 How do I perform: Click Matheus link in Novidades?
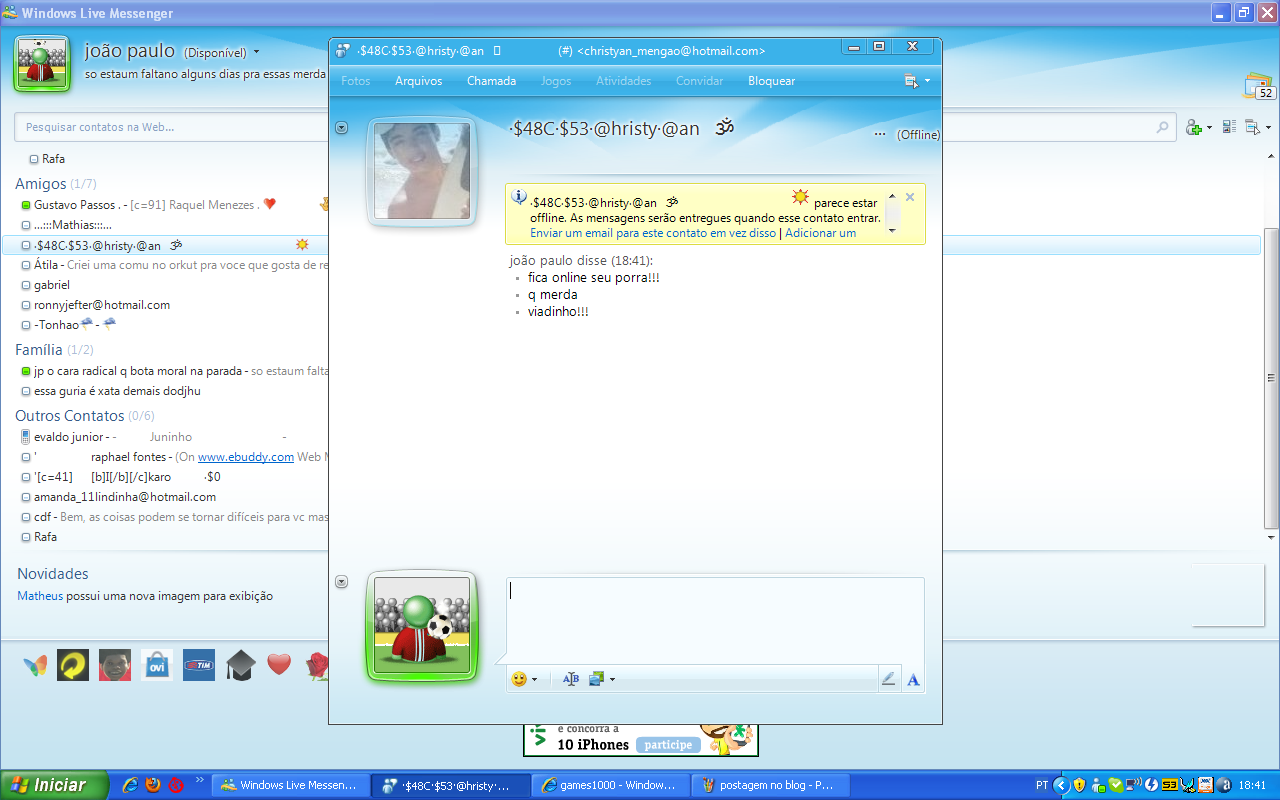click(x=40, y=596)
